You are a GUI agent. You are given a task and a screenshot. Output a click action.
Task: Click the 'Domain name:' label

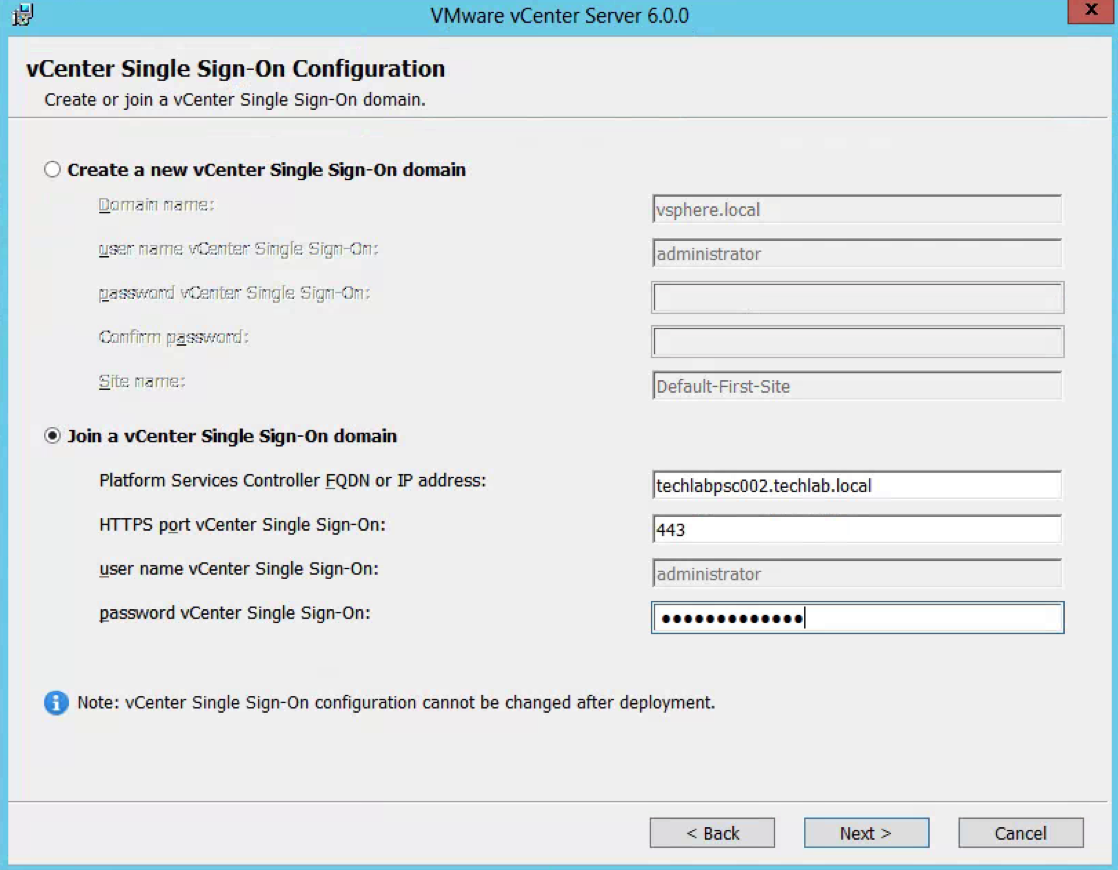[x=156, y=205]
